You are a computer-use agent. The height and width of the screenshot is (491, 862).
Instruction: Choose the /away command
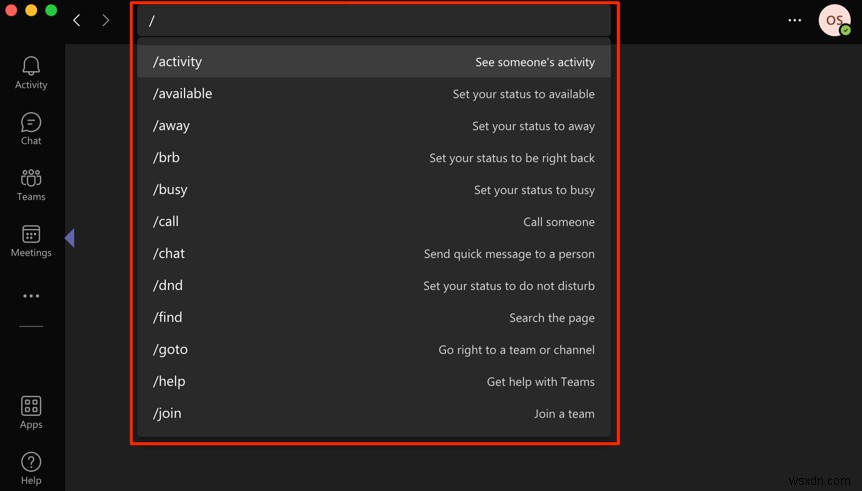(374, 126)
